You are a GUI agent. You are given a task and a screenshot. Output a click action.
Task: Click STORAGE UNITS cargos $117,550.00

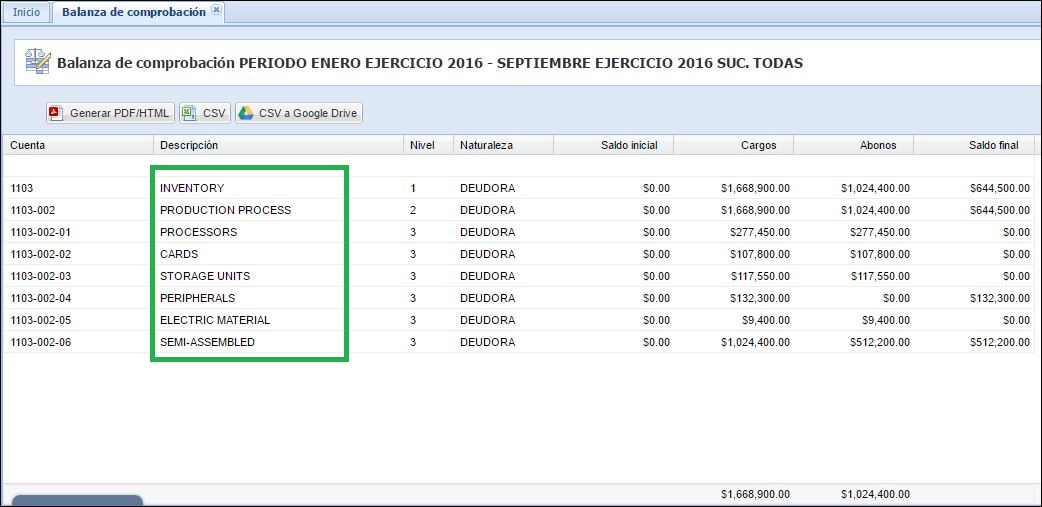[x=760, y=276]
